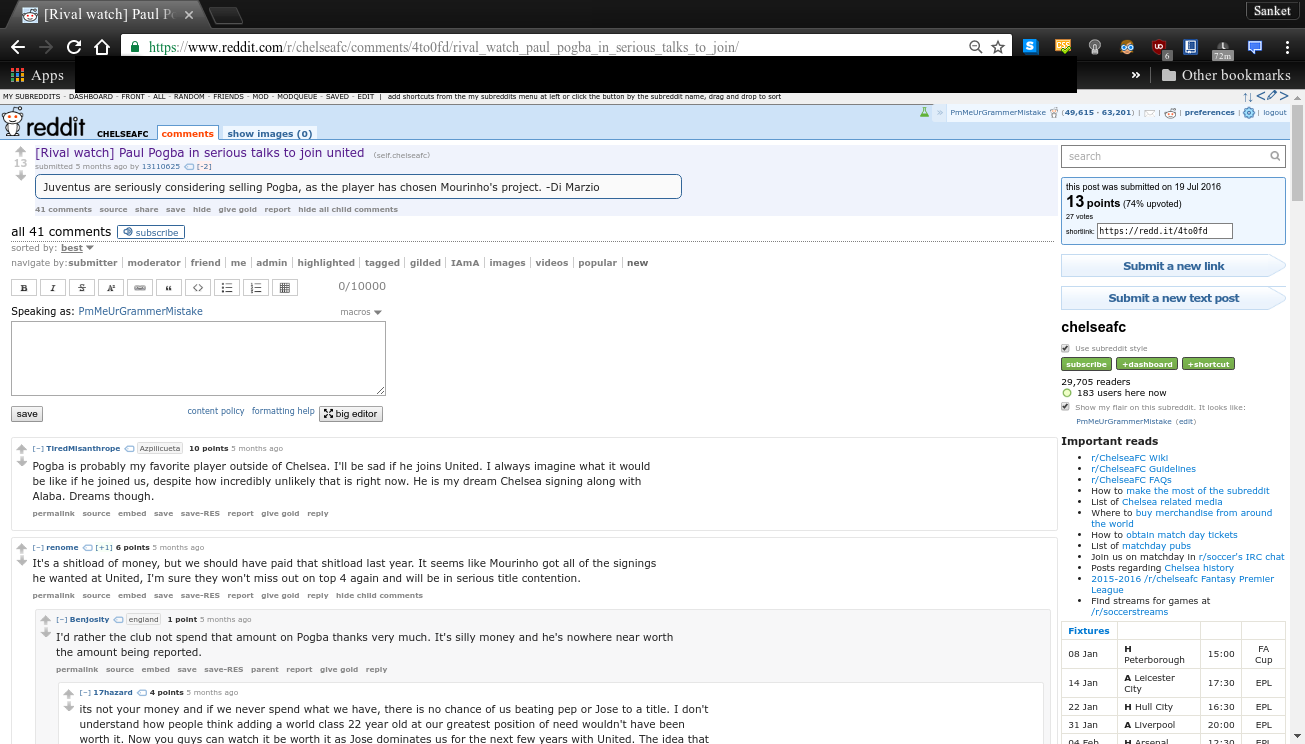Screen dimensions: 1305x744
Task: Open the MODQUEUE item in top bar
Action: pos(297,97)
